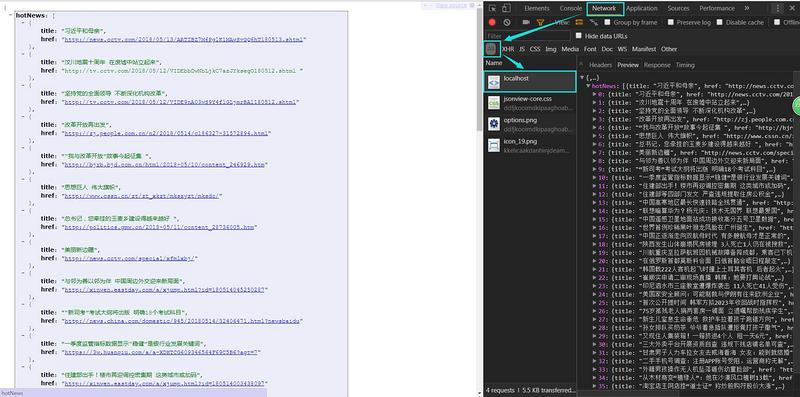
Task: Enable the Group by frame checkbox
Action: pos(607,22)
